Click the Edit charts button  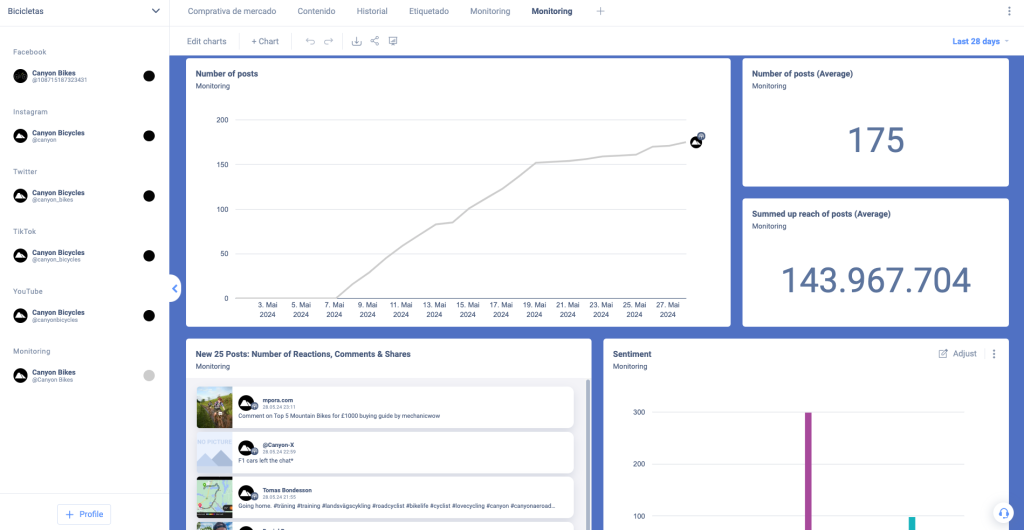[207, 42]
